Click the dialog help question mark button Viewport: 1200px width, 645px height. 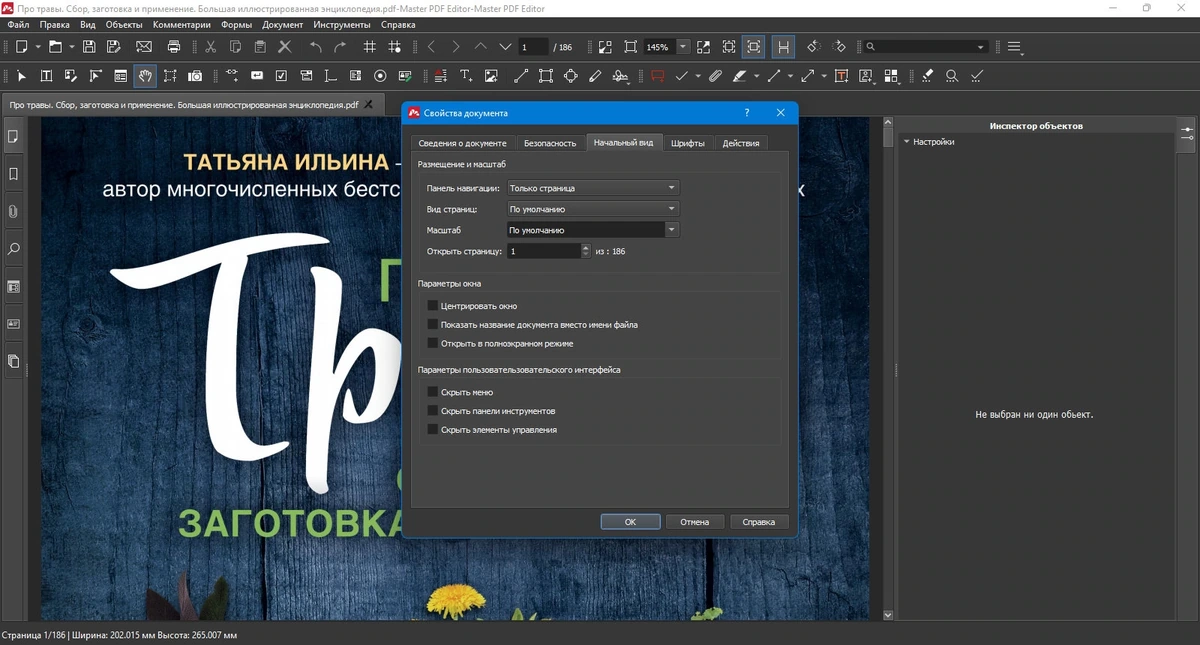[747, 113]
